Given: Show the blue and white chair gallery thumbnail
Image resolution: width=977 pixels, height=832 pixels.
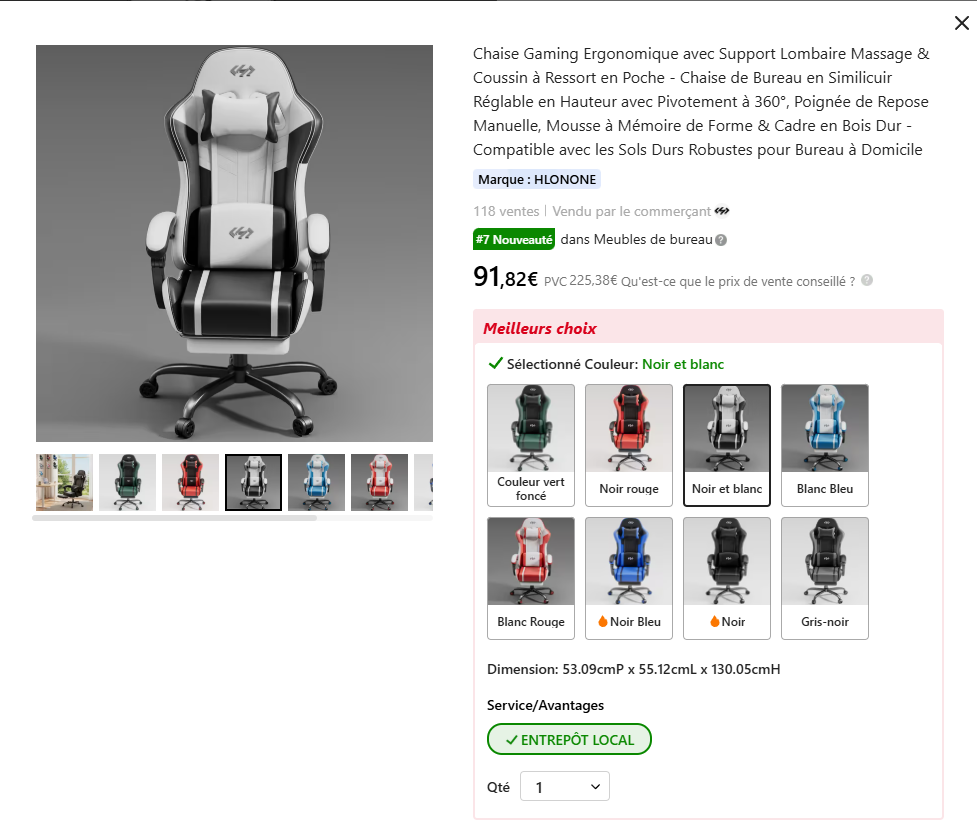Looking at the screenshot, I should (316, 482).
